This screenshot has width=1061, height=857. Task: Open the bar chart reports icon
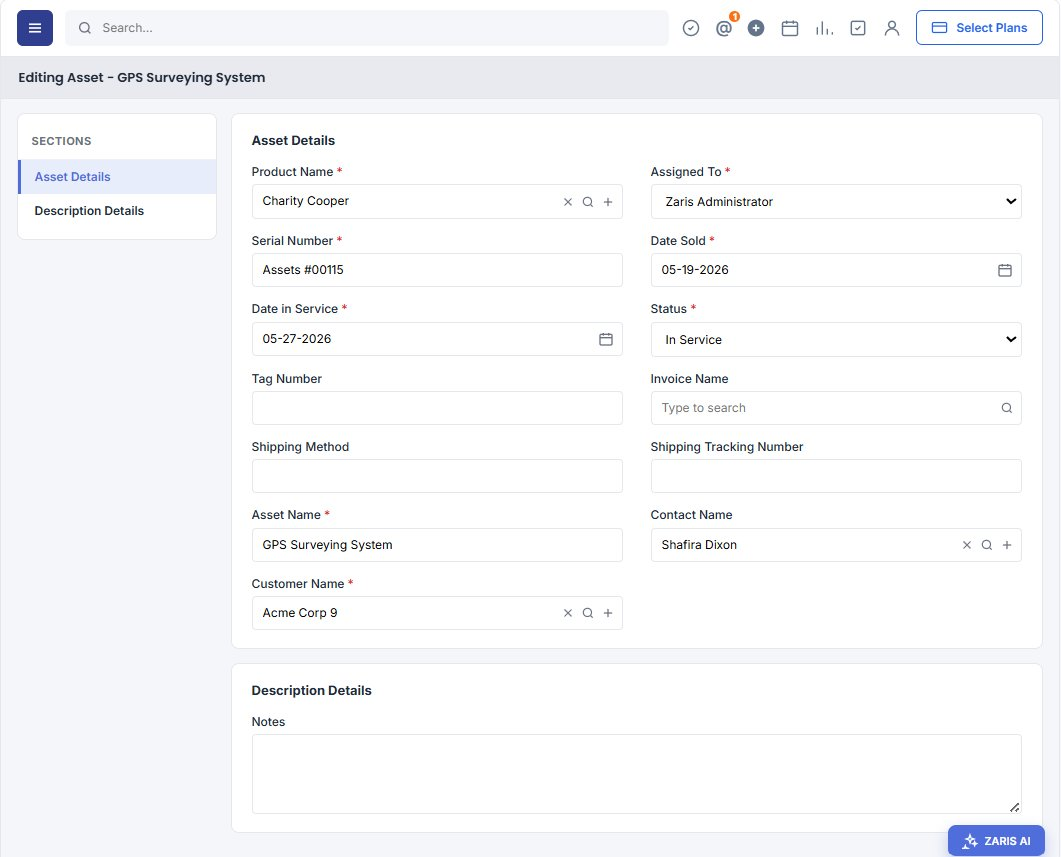pyautogui.click(x=823, y=28)
